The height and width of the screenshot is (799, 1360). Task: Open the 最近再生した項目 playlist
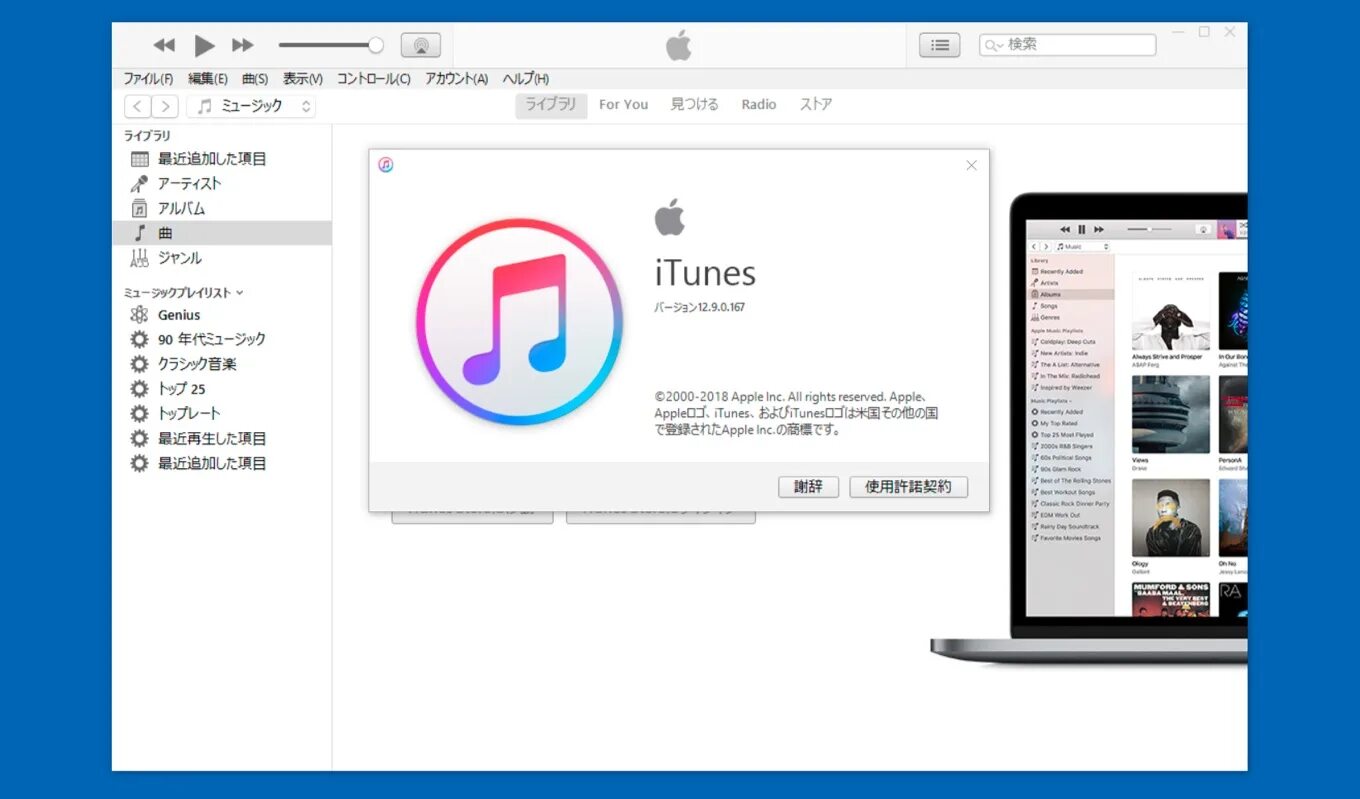pyautogui.click(x=222, y=438)
